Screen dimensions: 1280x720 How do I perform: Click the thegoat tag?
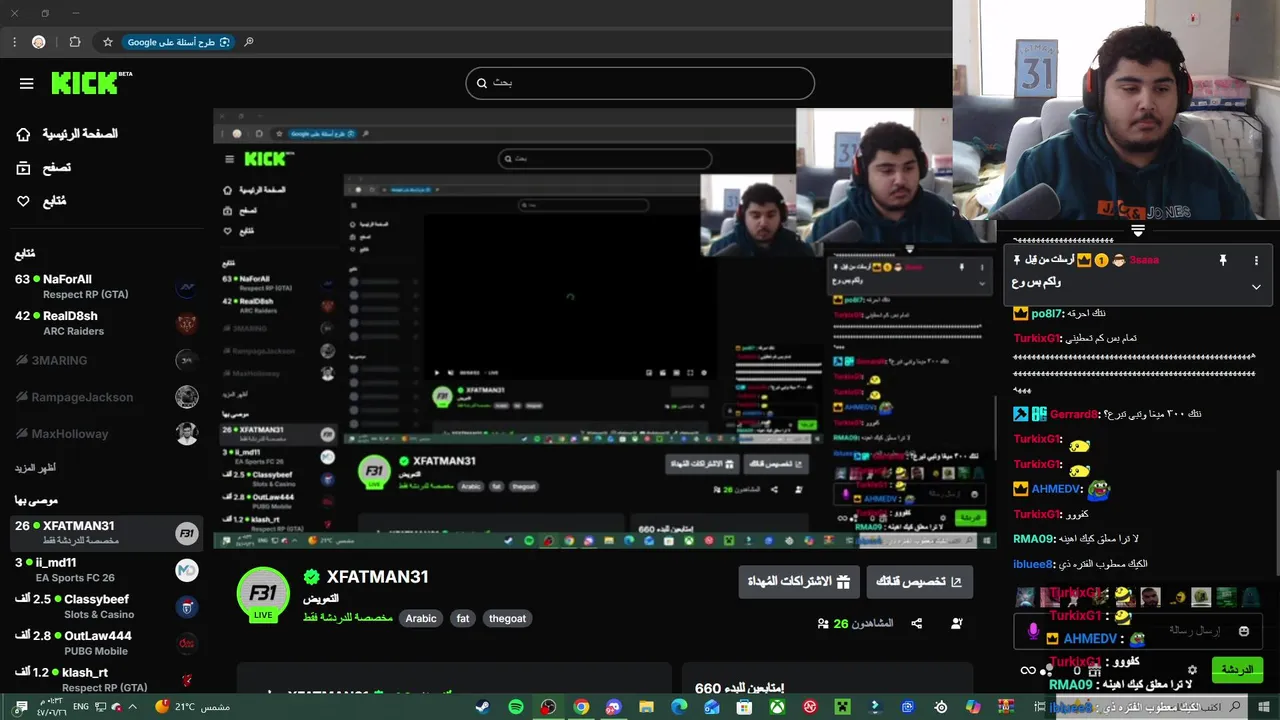[x=507, y=619]
